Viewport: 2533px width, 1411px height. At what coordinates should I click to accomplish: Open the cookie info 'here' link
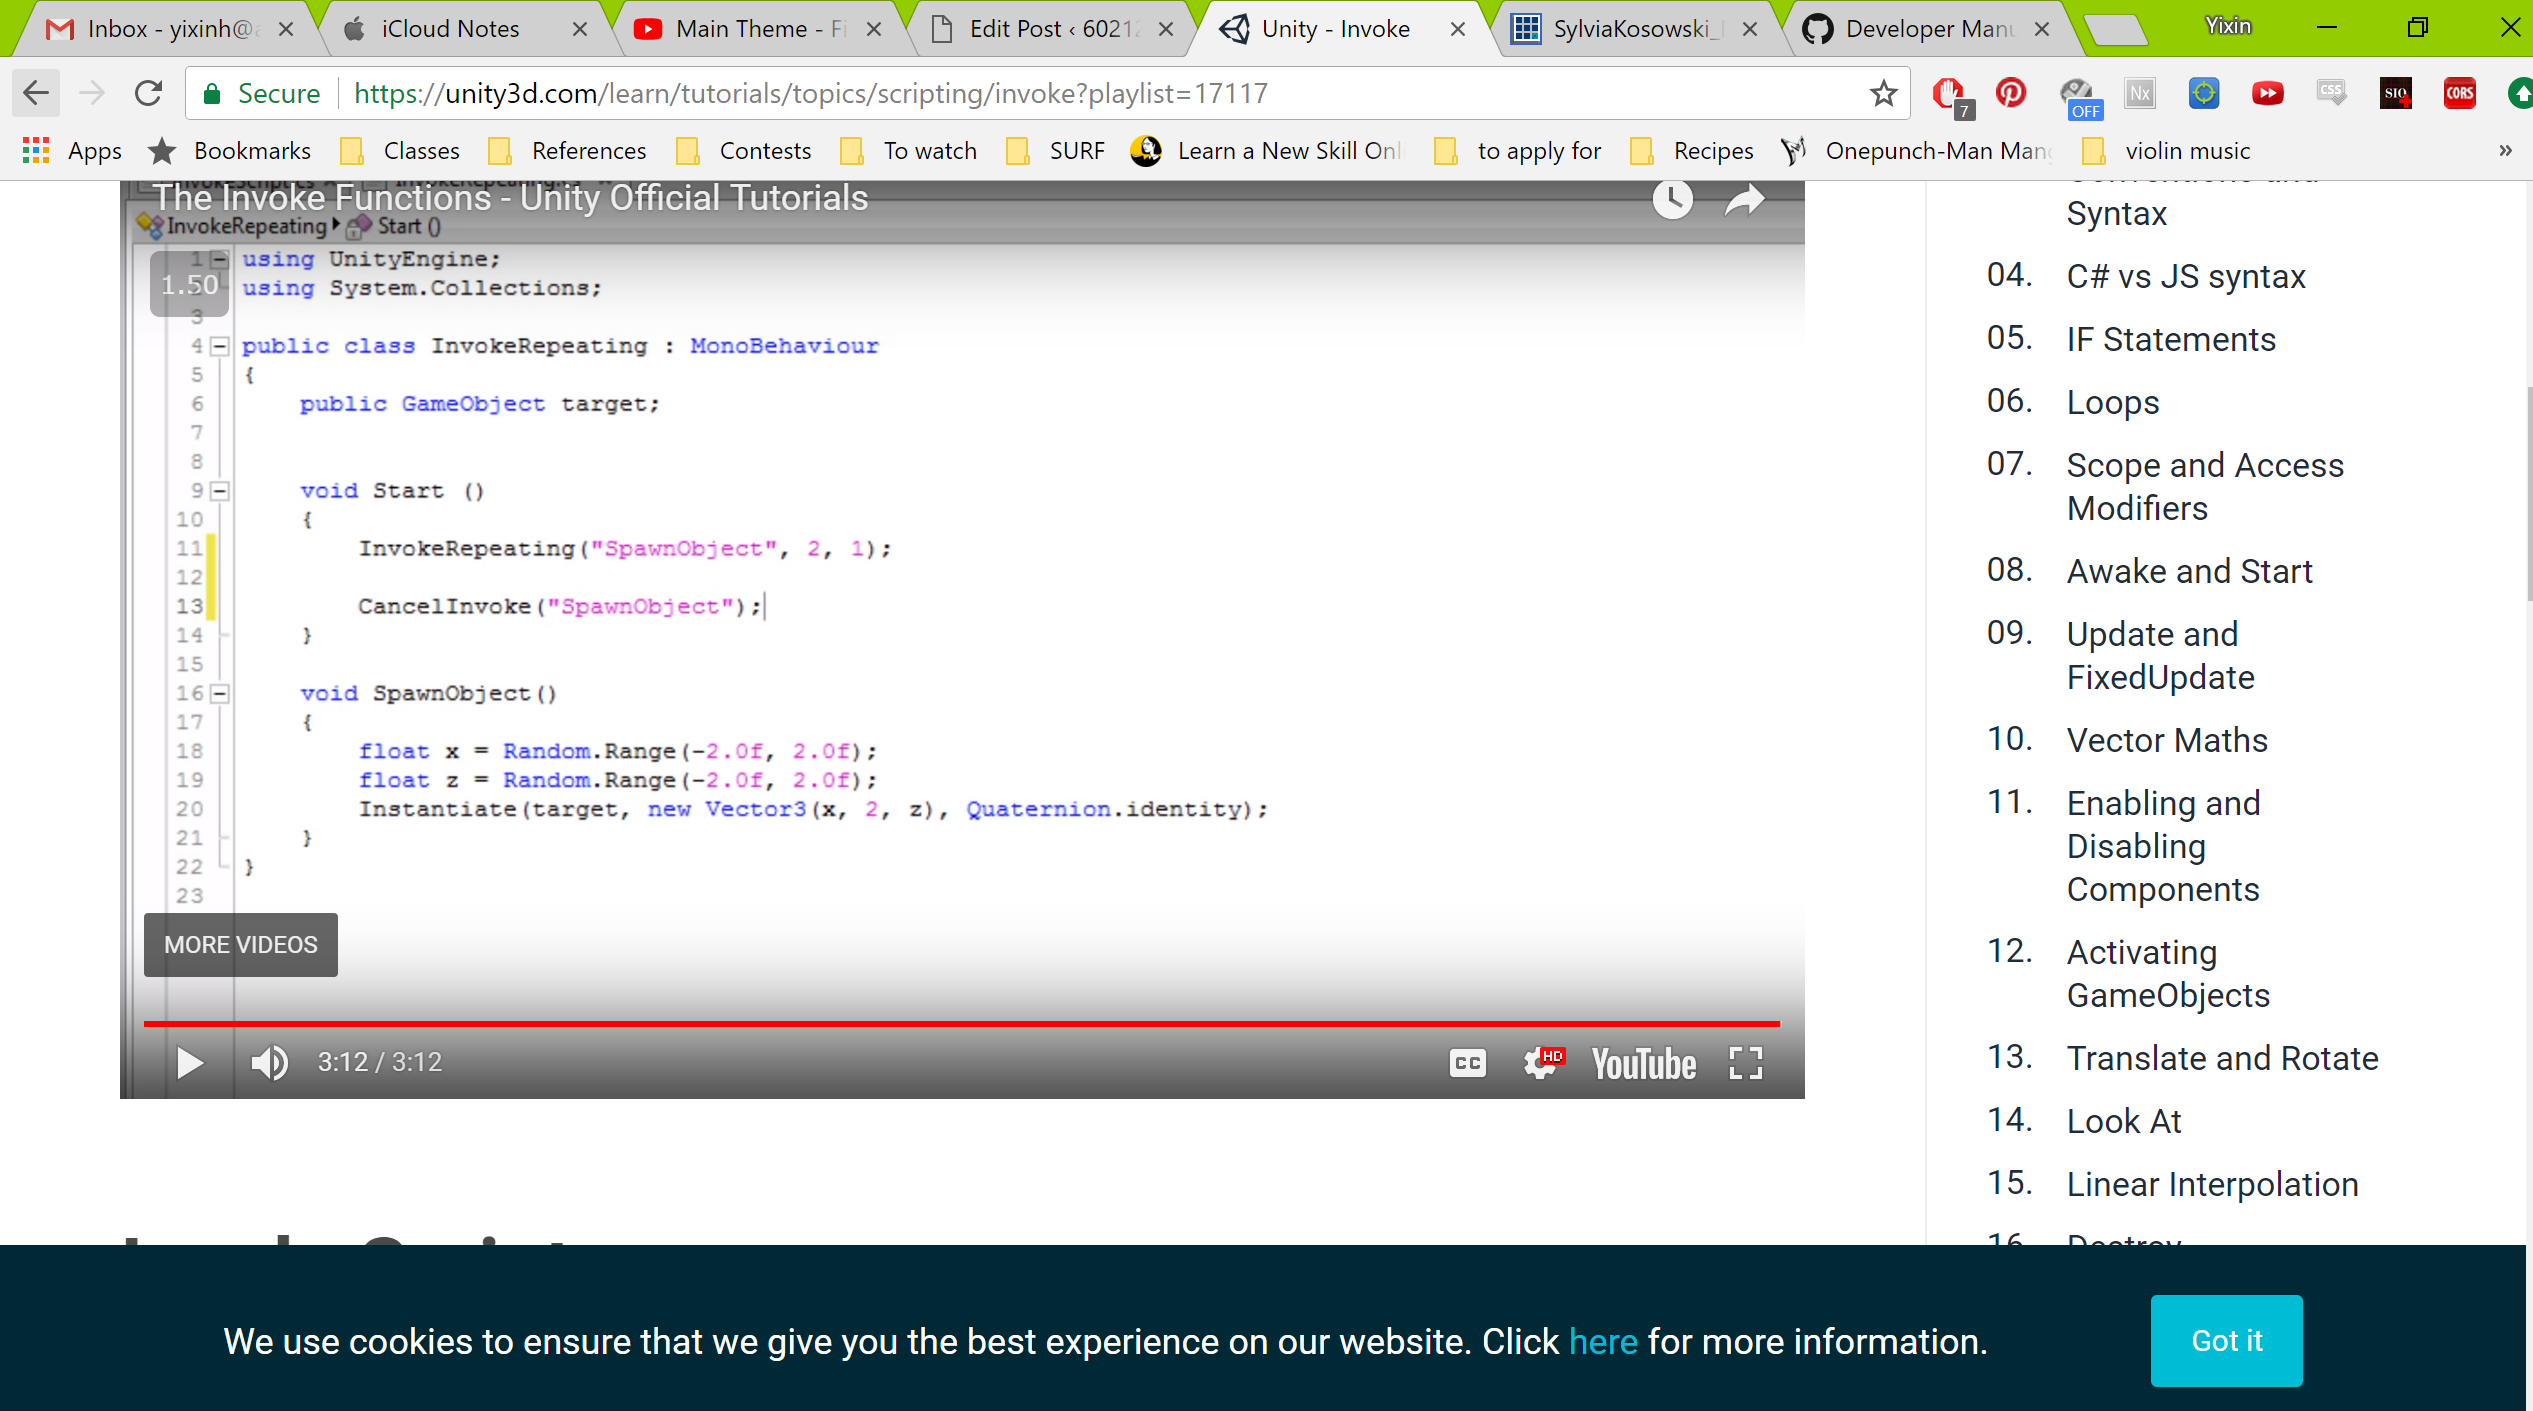tap(1603, 1341)
